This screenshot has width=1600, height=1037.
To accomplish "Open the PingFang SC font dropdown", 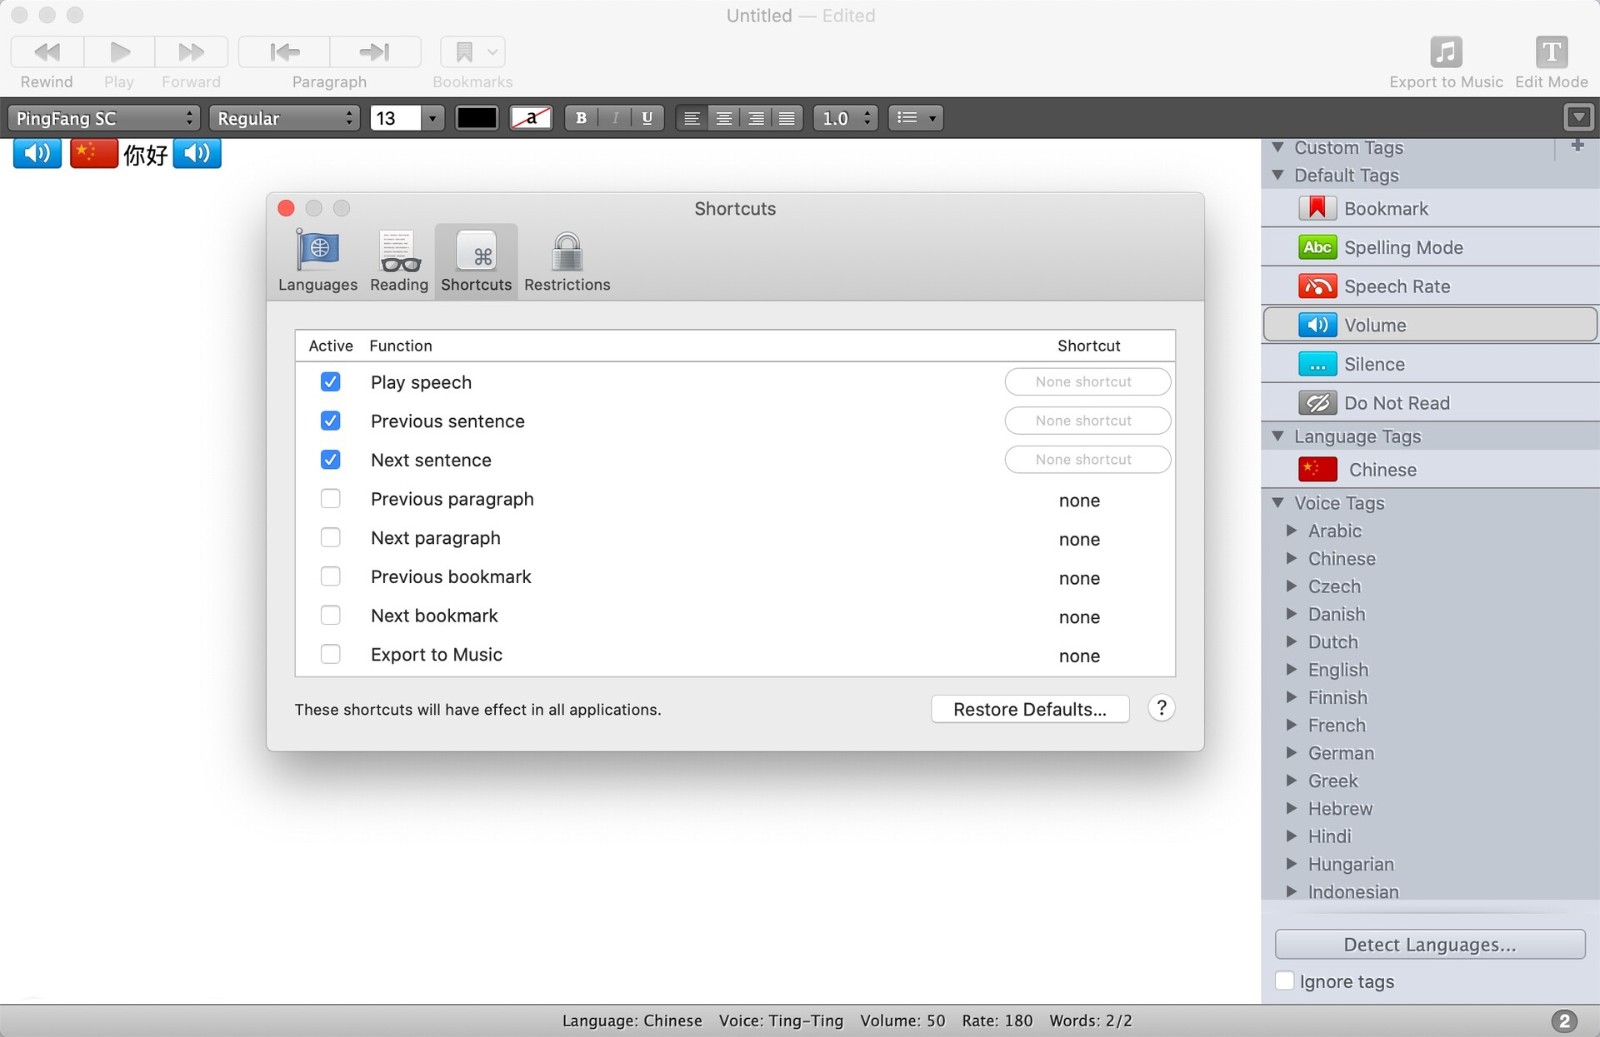I will click(x=104, y=118).
